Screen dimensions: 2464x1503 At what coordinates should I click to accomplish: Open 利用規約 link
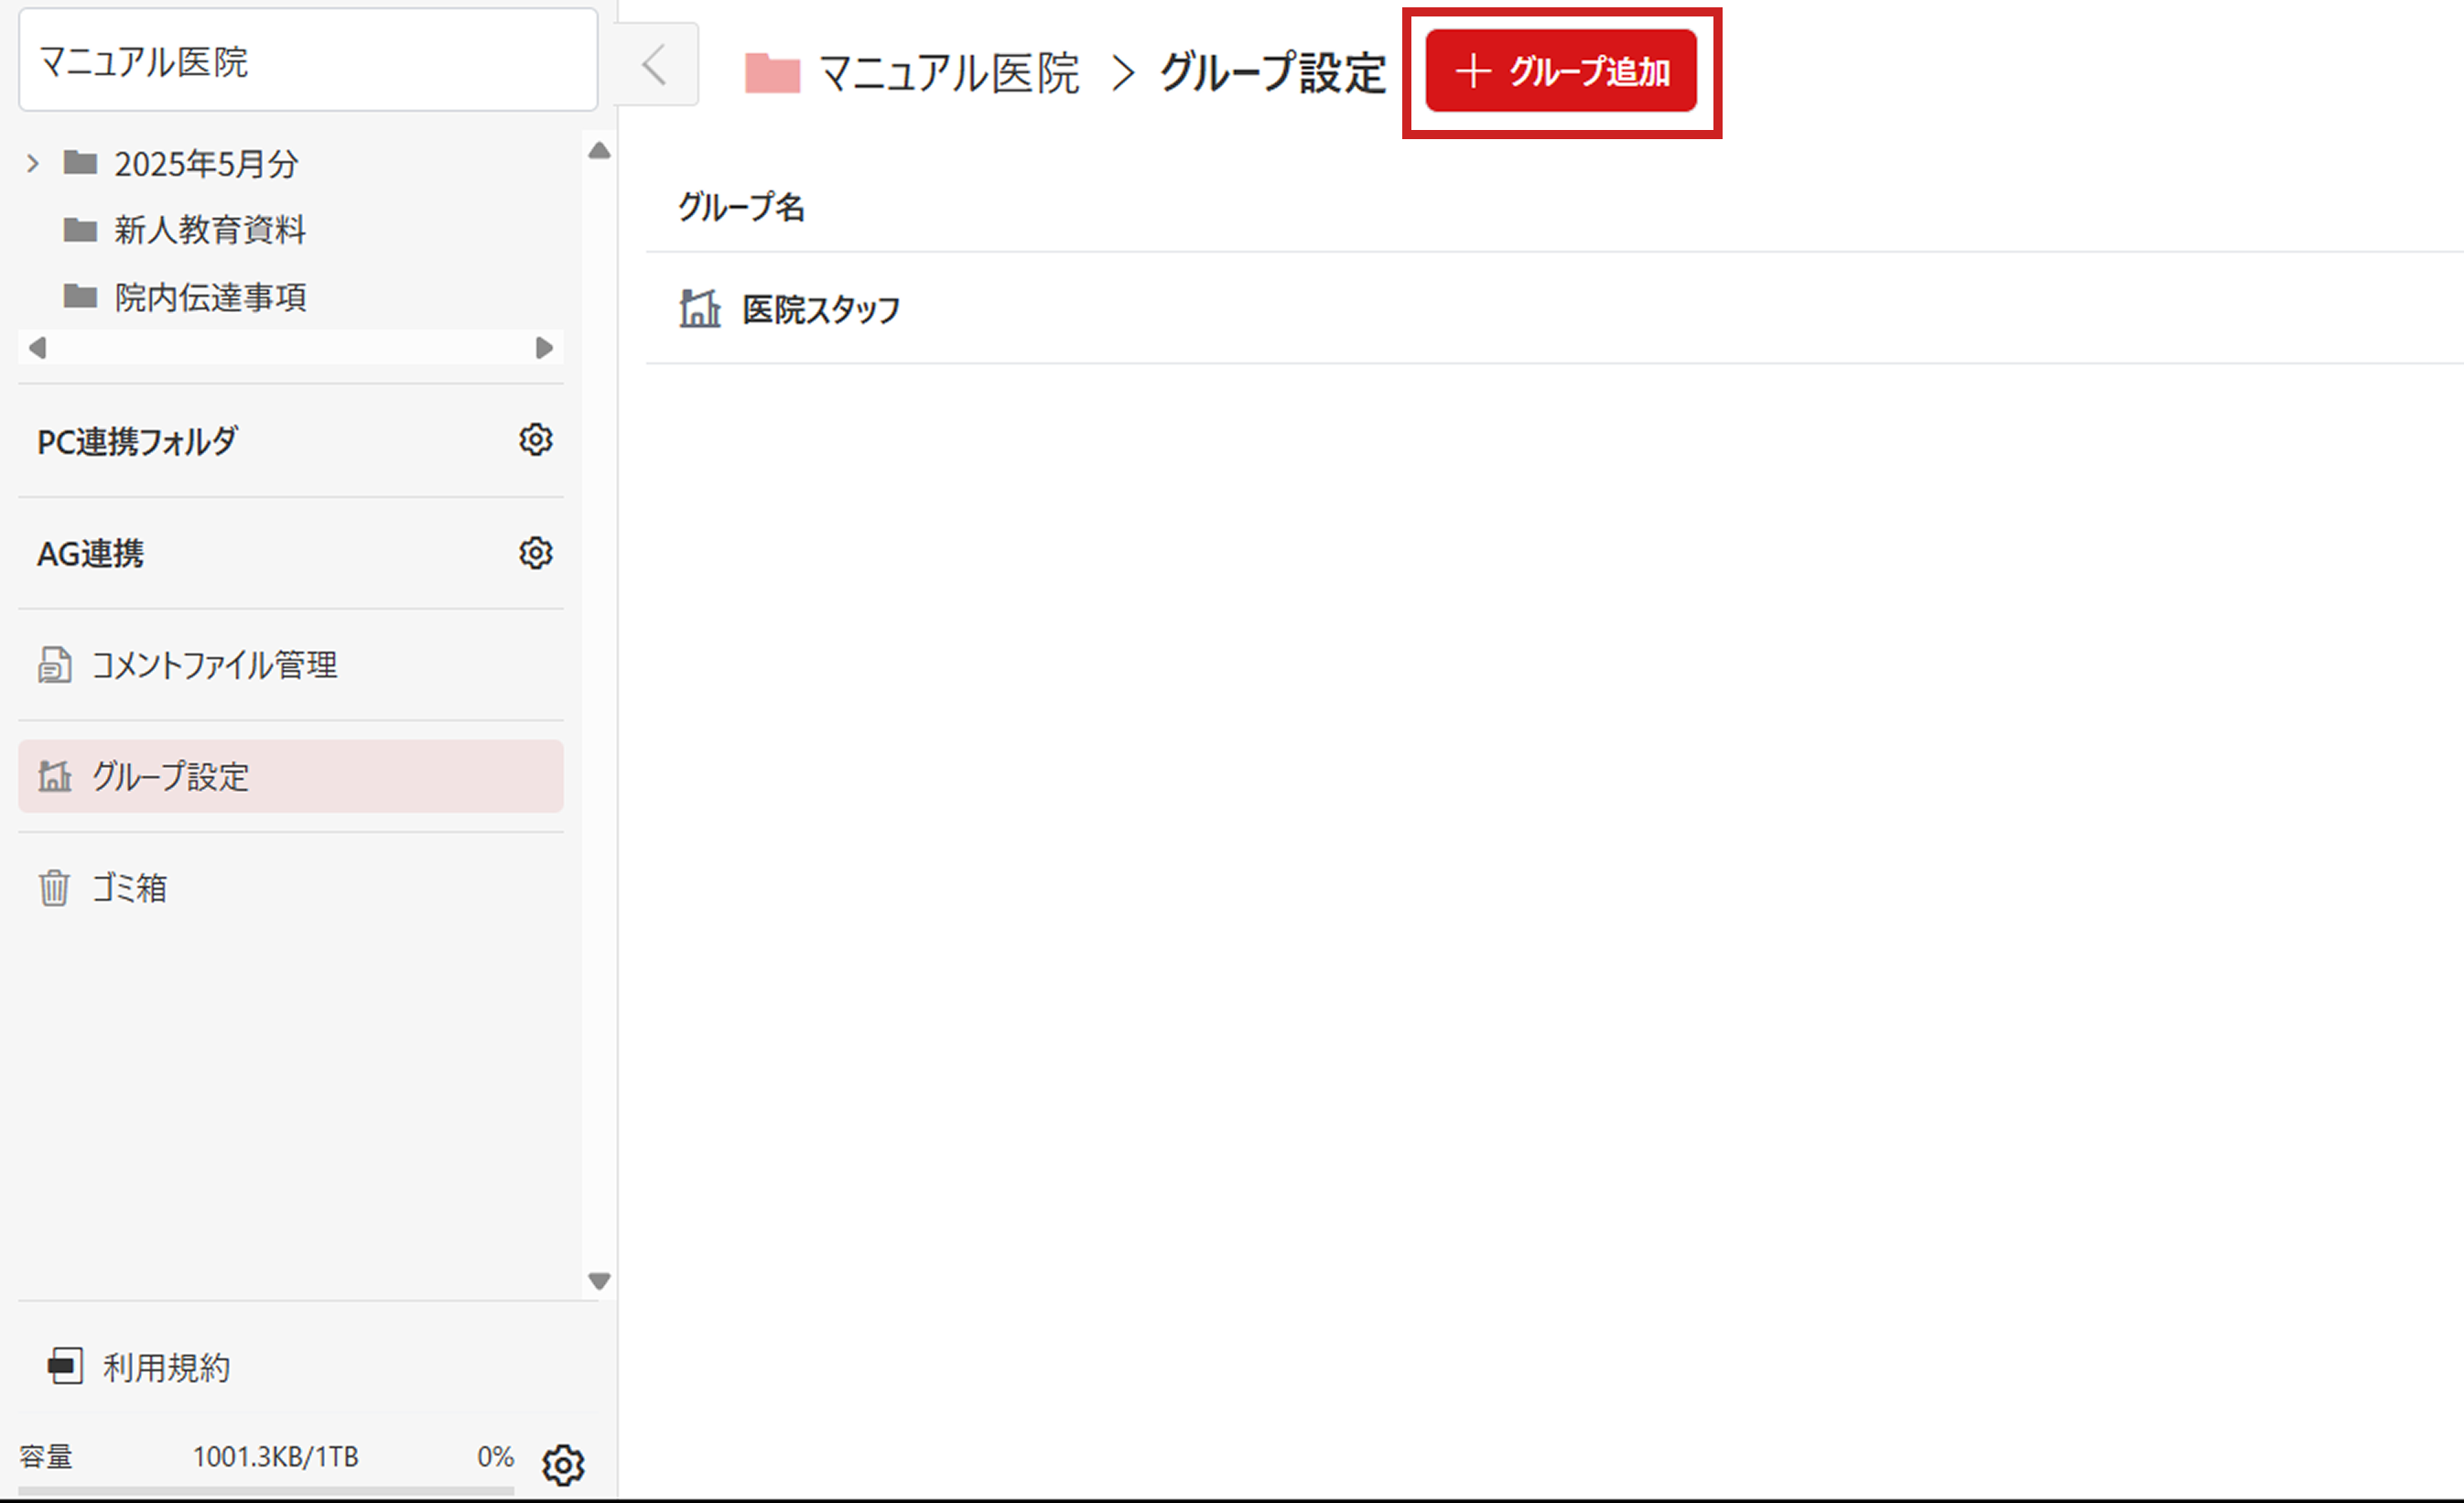coord(167,1367)
